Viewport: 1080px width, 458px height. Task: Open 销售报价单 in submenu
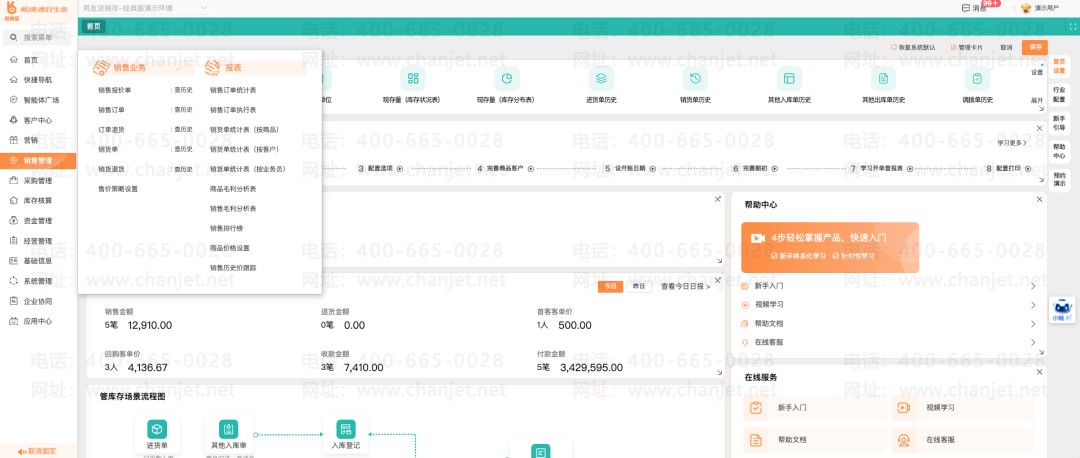click(x=114, y=90)
